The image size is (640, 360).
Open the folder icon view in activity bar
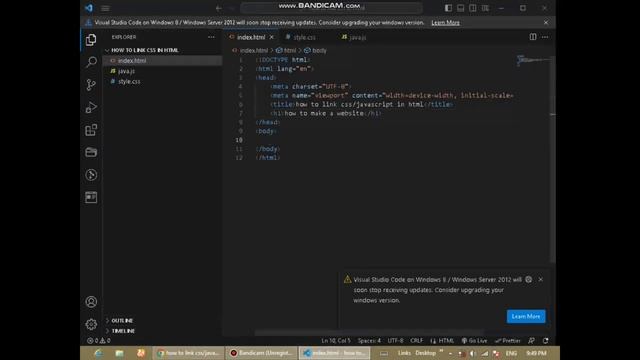(91, 152)
